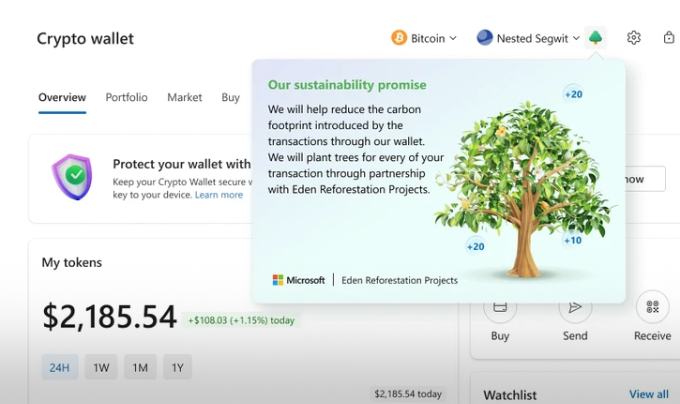Click the Learn more link

click(x=219, y=195)
